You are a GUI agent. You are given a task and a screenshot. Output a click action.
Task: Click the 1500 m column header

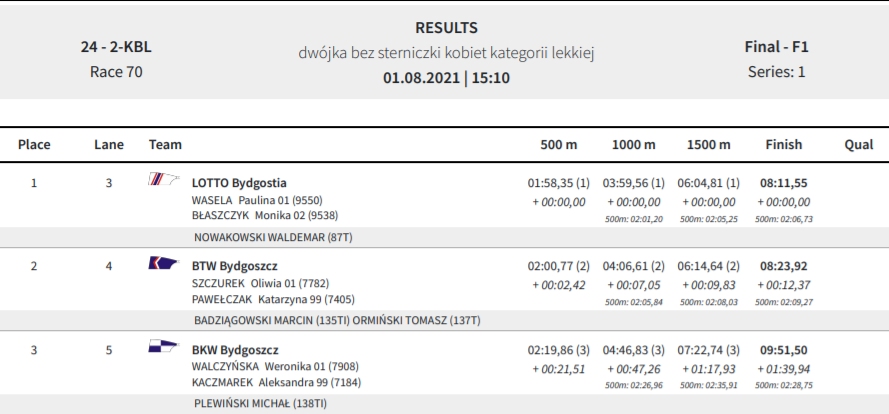point(709,145)
